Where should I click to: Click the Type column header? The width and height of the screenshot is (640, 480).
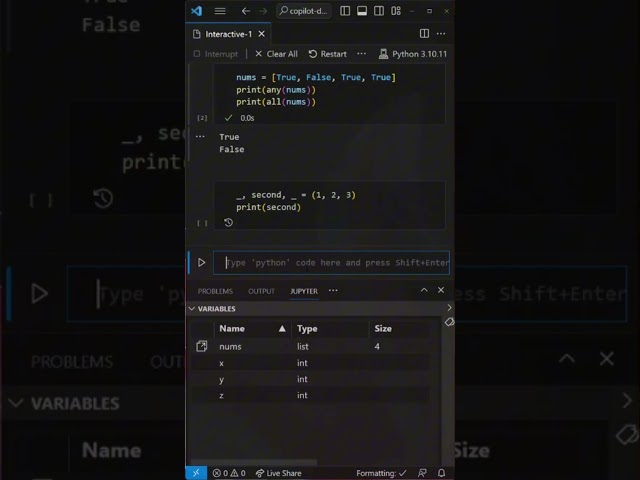(330, 329)
